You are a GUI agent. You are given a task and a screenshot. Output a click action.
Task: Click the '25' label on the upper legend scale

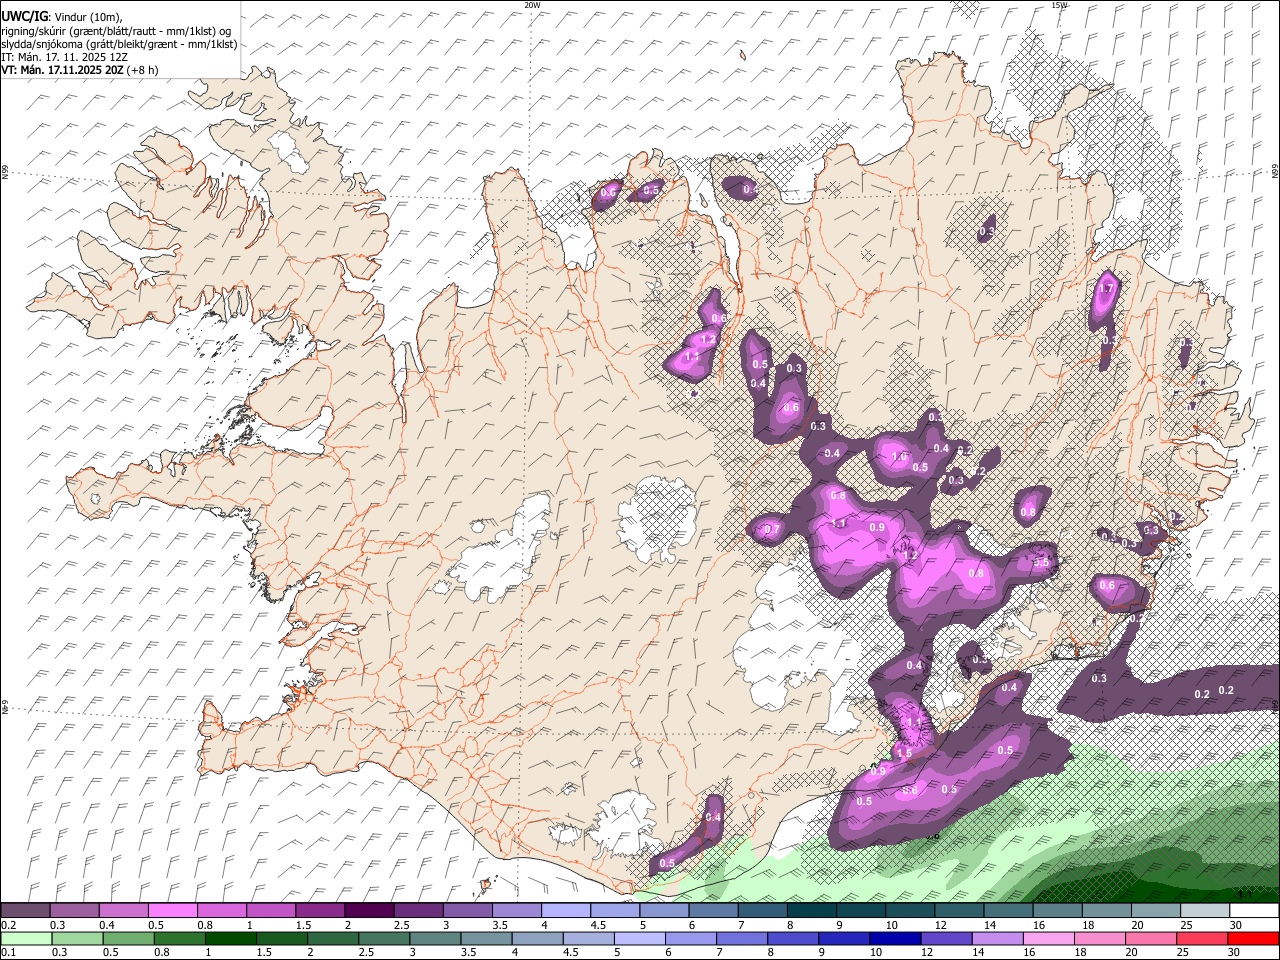1186,925
